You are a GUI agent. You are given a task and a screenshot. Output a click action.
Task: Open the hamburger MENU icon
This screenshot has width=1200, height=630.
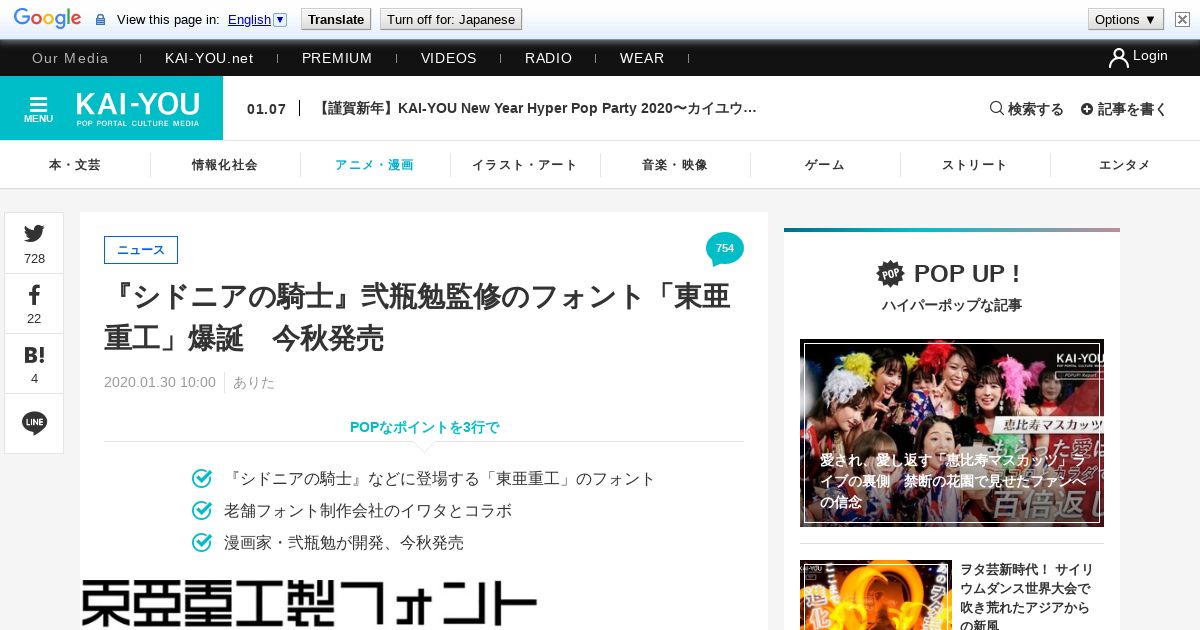coord(39,108)
